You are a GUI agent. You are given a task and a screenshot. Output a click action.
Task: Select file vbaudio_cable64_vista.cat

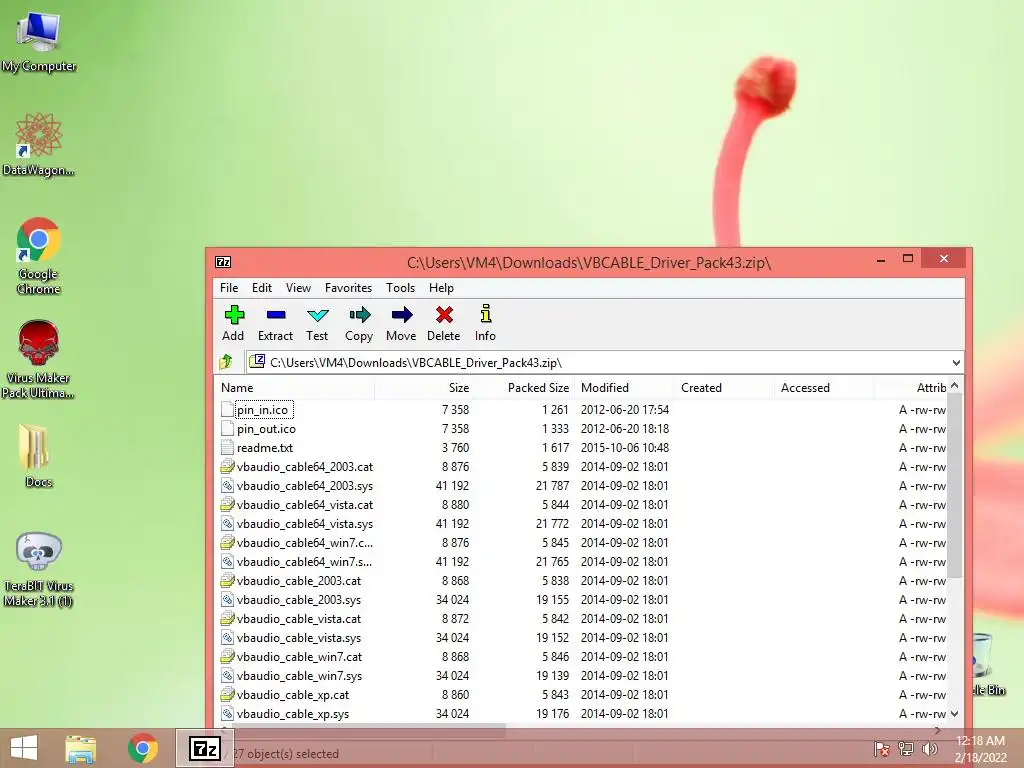click(305, 505)
